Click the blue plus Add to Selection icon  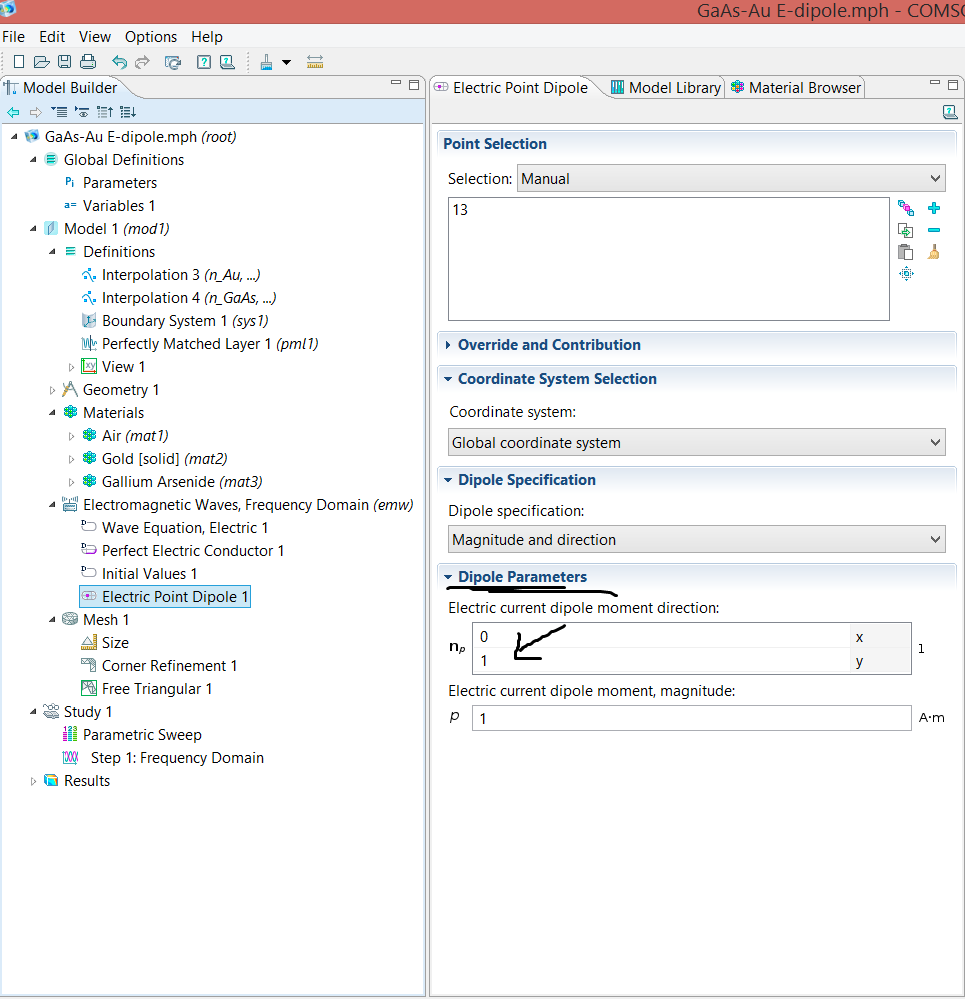(934, 208)
